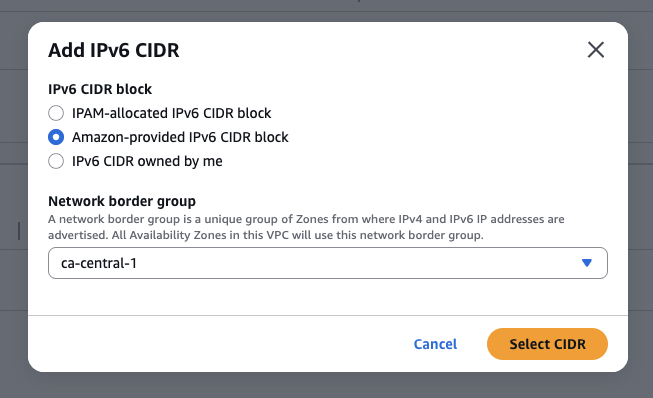Open the Network border group dropdown

coord(328,263)
